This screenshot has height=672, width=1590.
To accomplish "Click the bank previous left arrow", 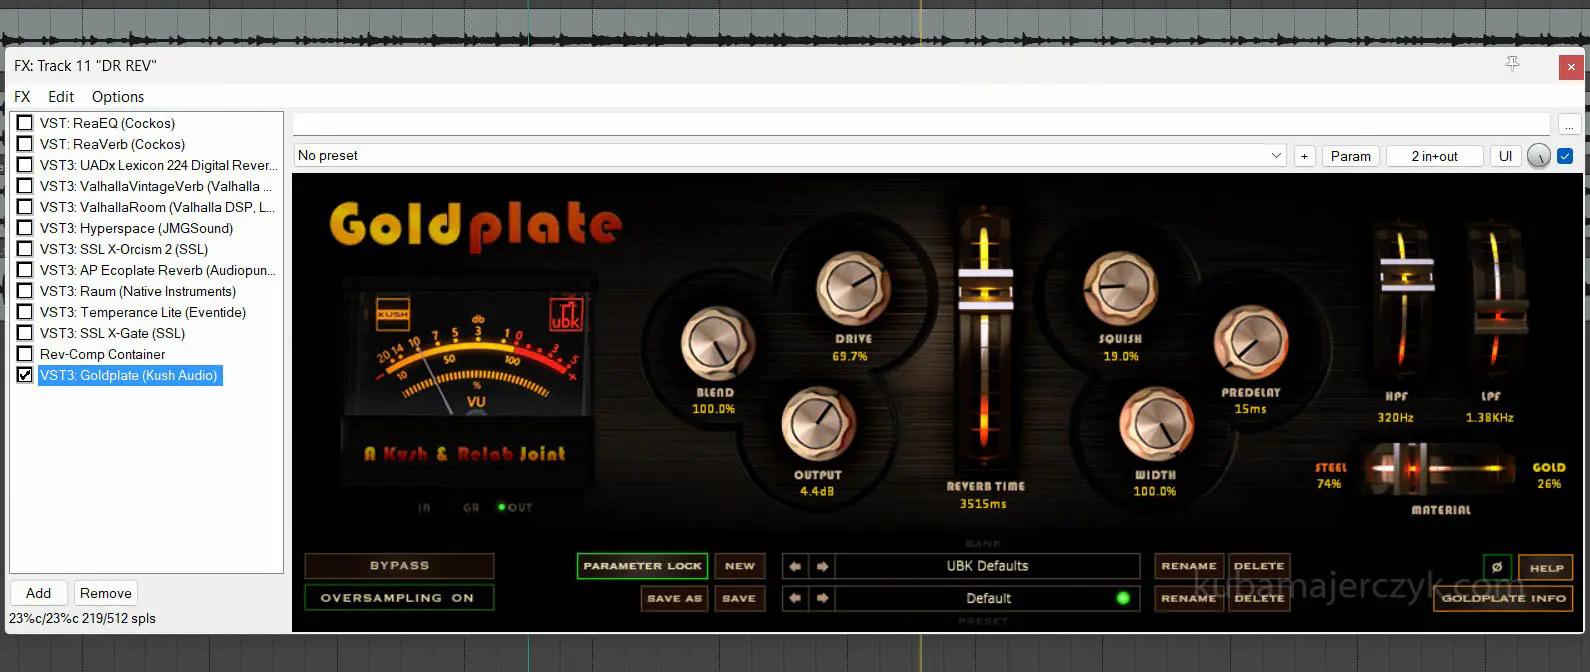I will 795,566.
